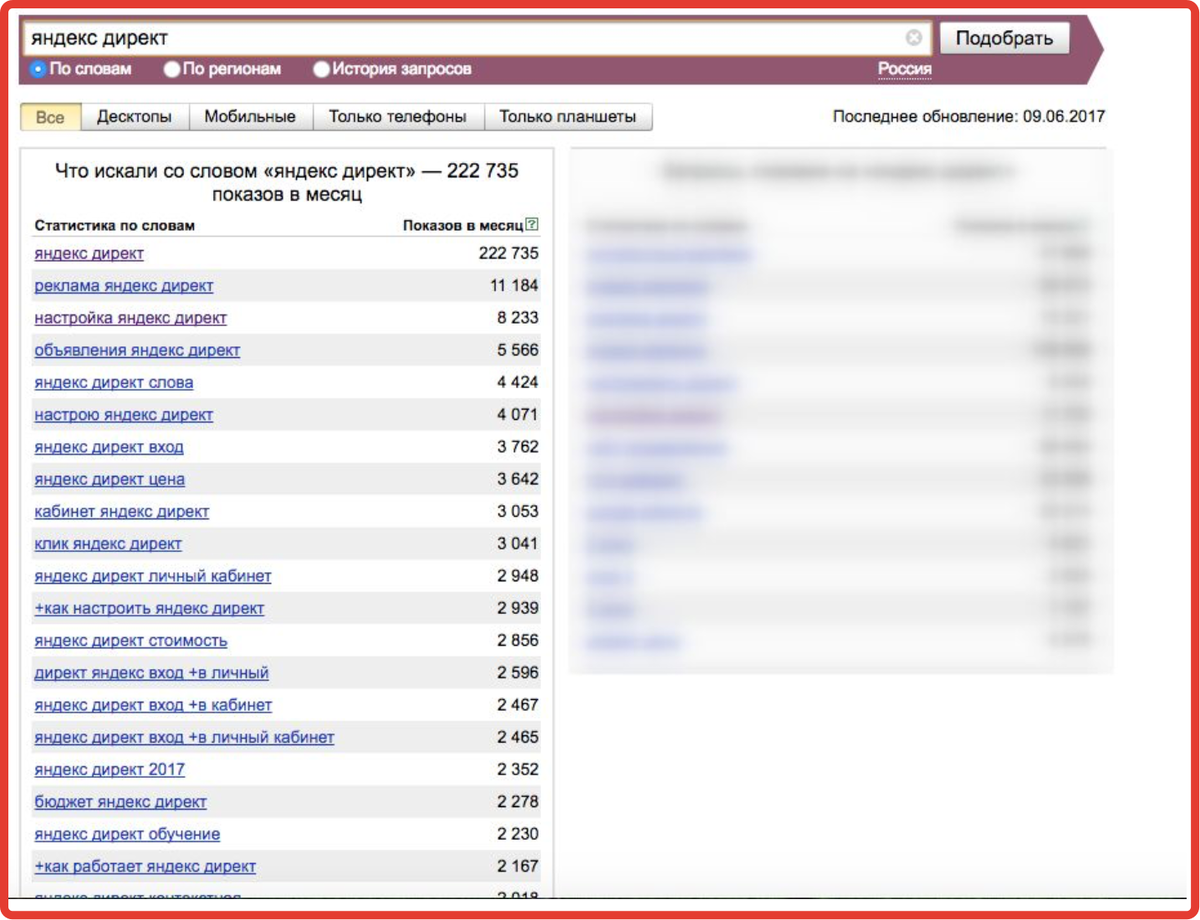
Task: Click the 3 053 impressions value
Action: [x=518, y=511]
